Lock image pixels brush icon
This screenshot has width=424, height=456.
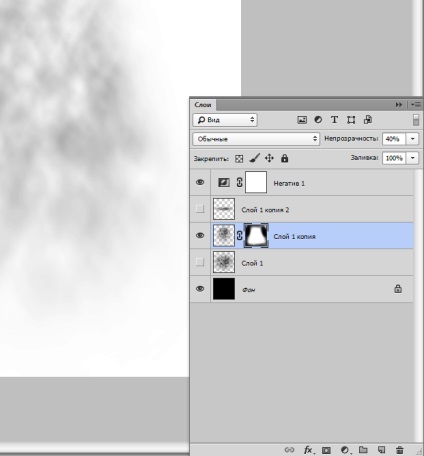pos(254,158)
